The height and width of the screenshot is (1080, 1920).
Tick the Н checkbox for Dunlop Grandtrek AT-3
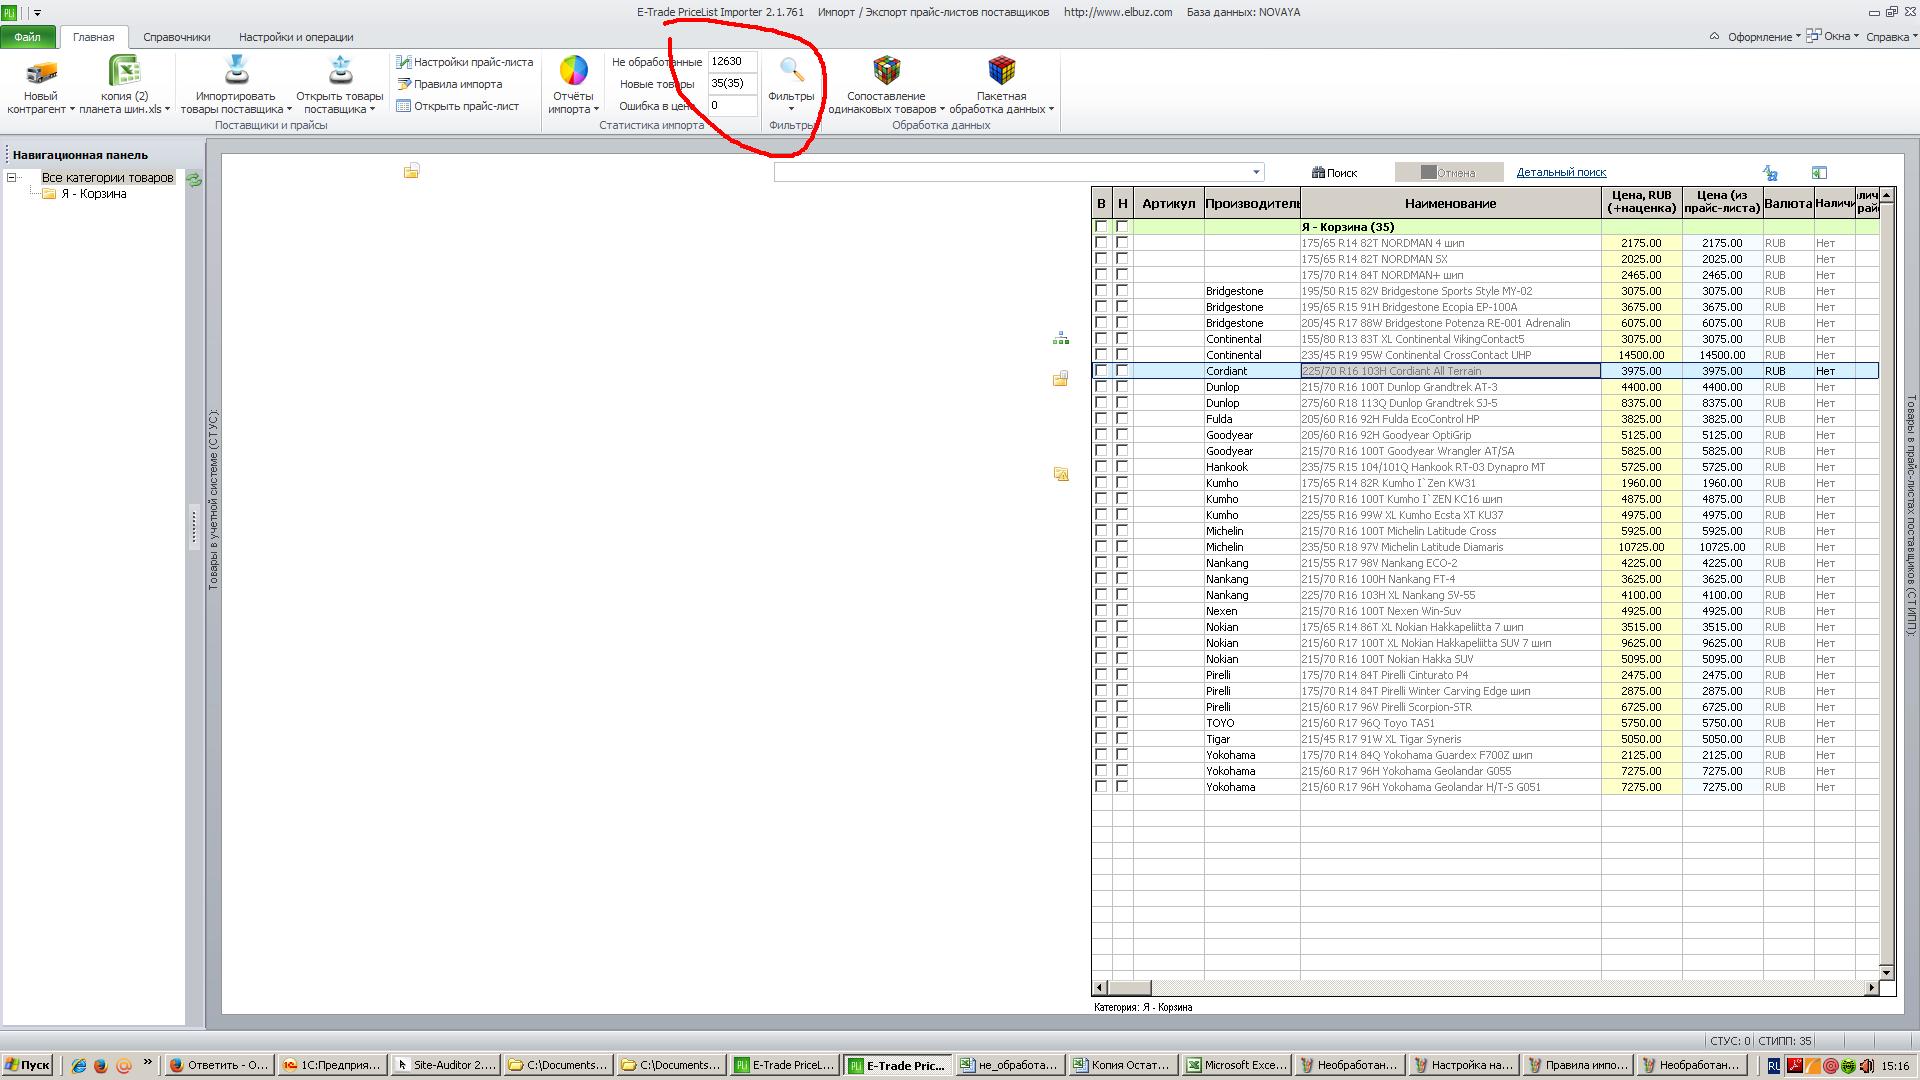[1122, 387]
